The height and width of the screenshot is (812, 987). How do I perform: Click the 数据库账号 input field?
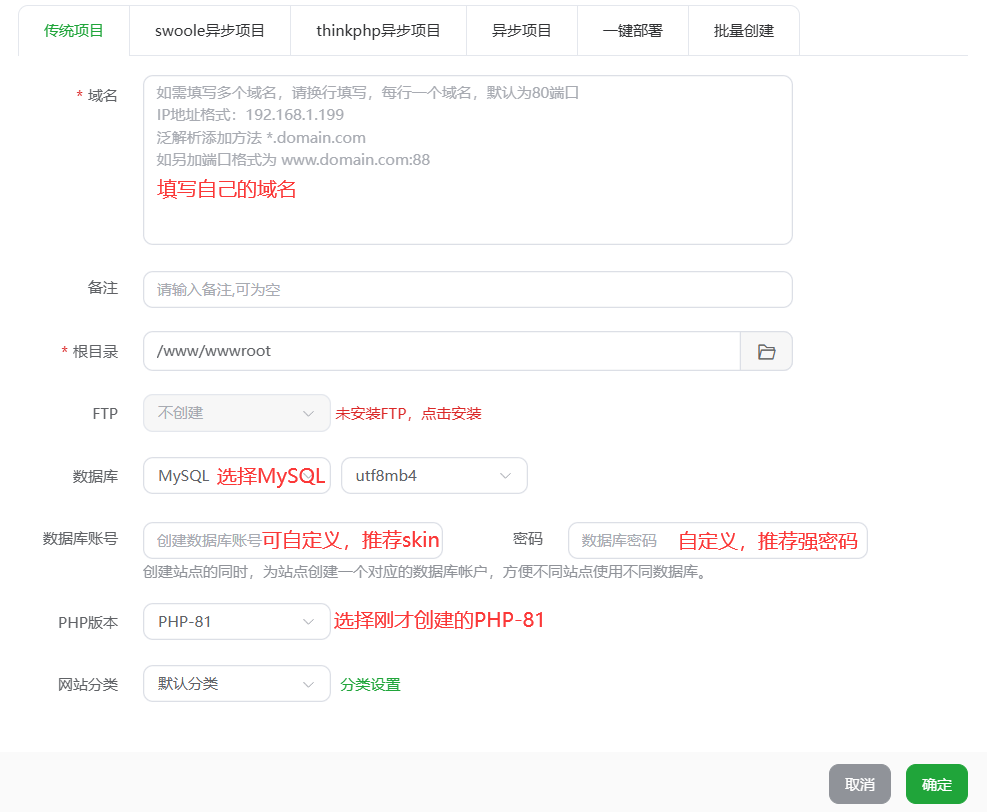[292, 541]
